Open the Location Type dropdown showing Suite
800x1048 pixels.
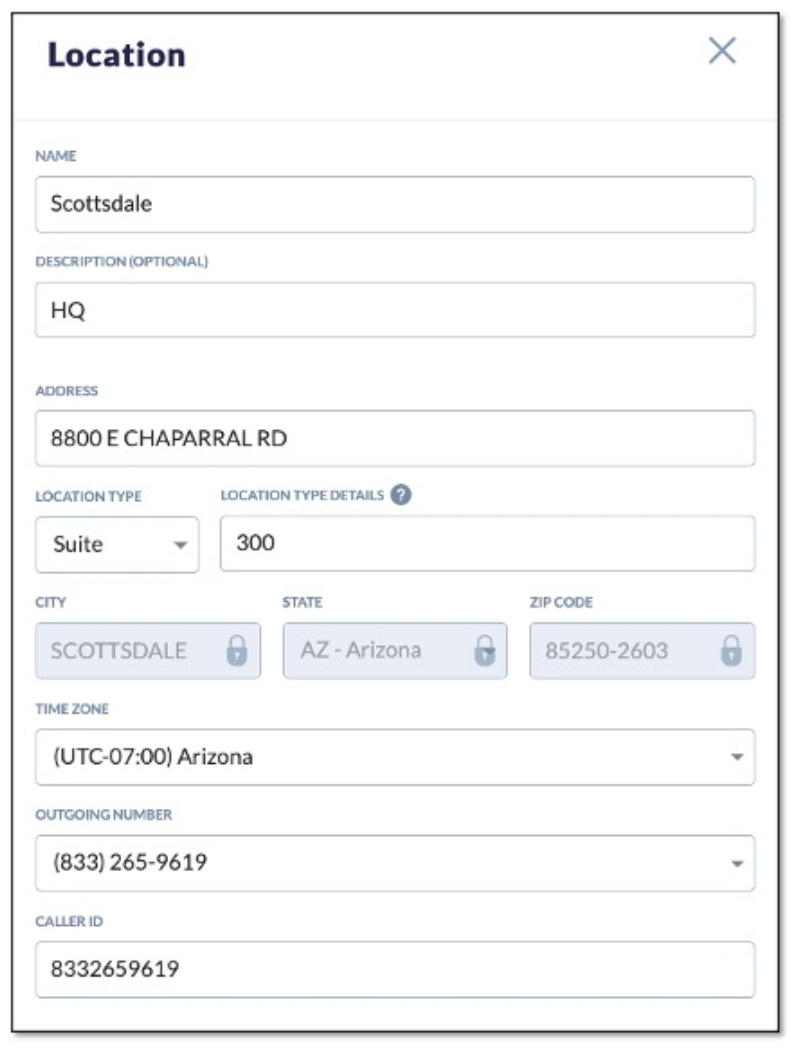(117, 545)
